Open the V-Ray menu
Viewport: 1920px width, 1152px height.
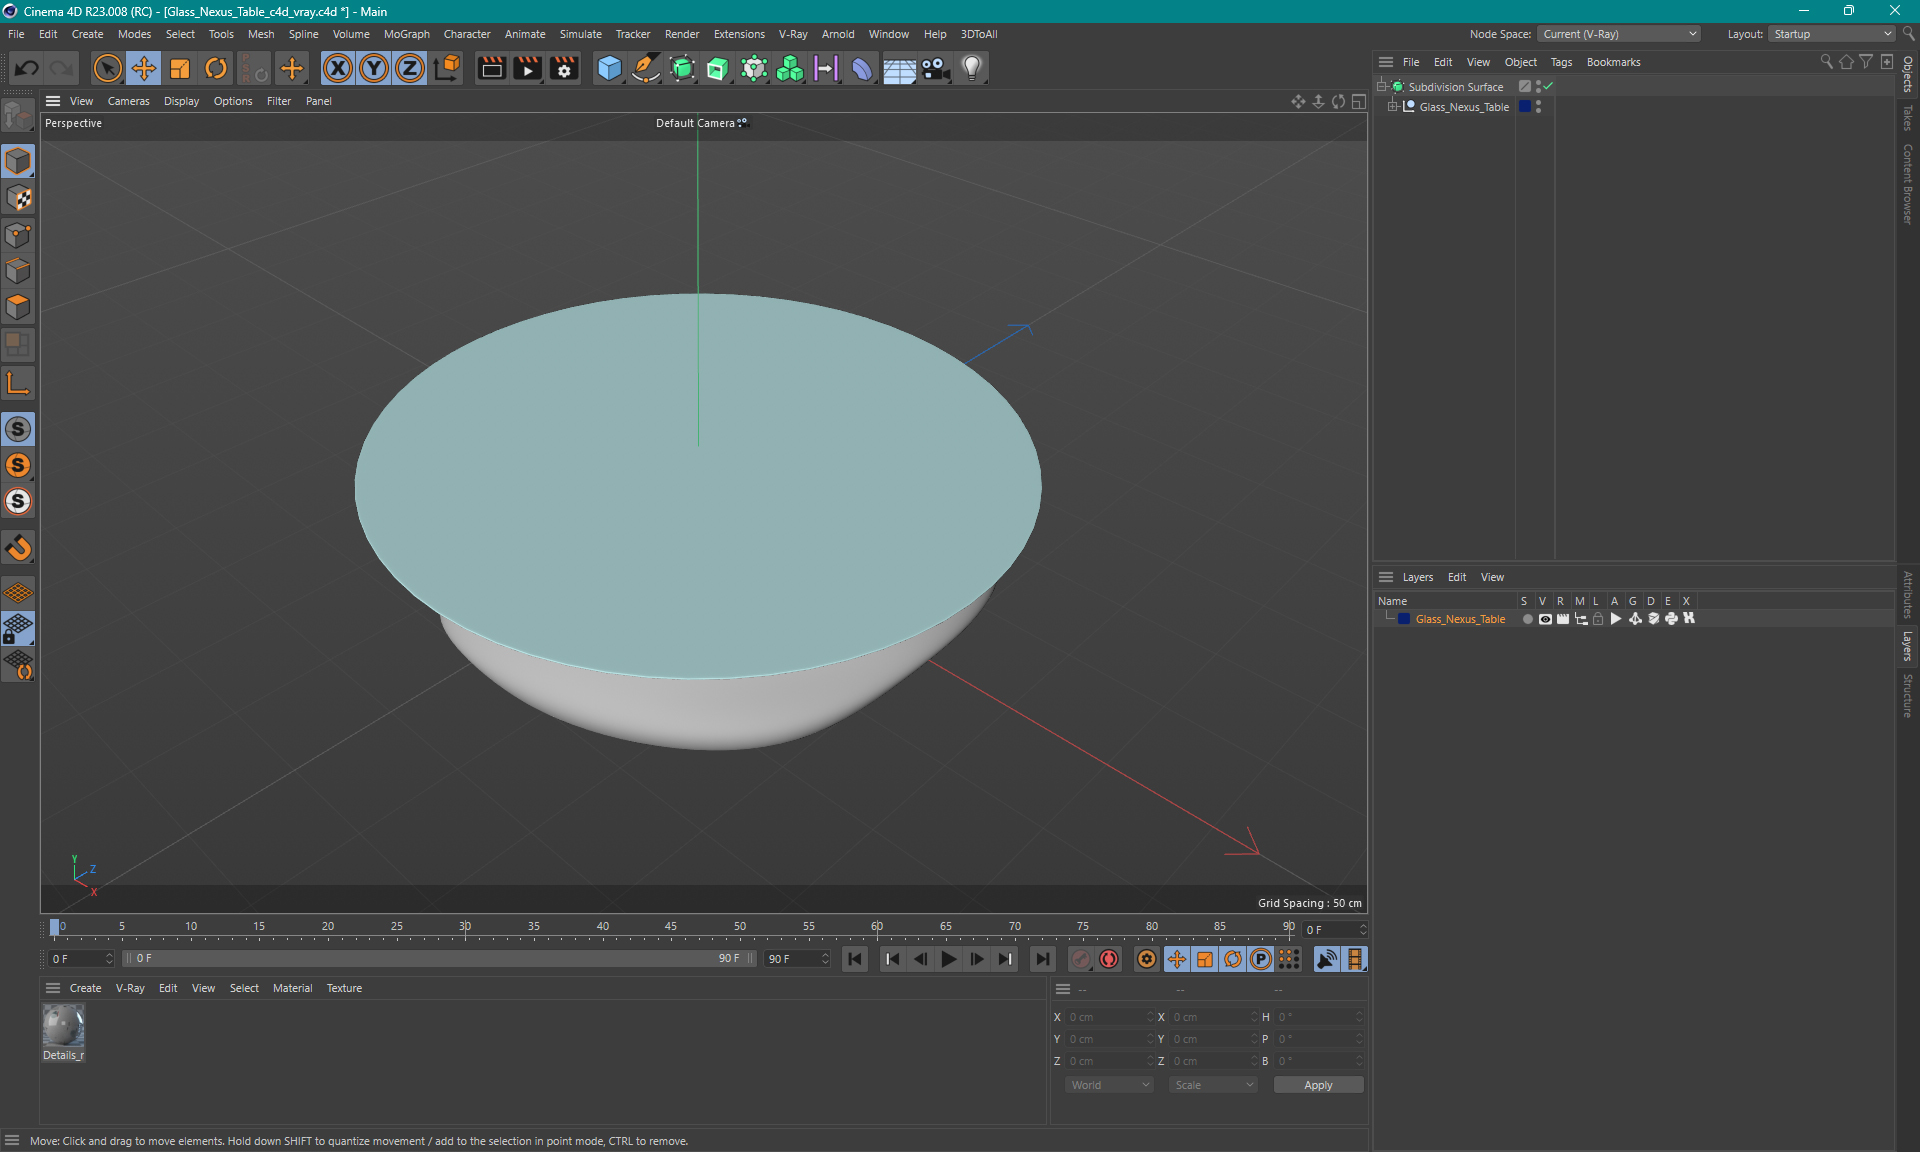pyautogui.click(x=793, y=34)
